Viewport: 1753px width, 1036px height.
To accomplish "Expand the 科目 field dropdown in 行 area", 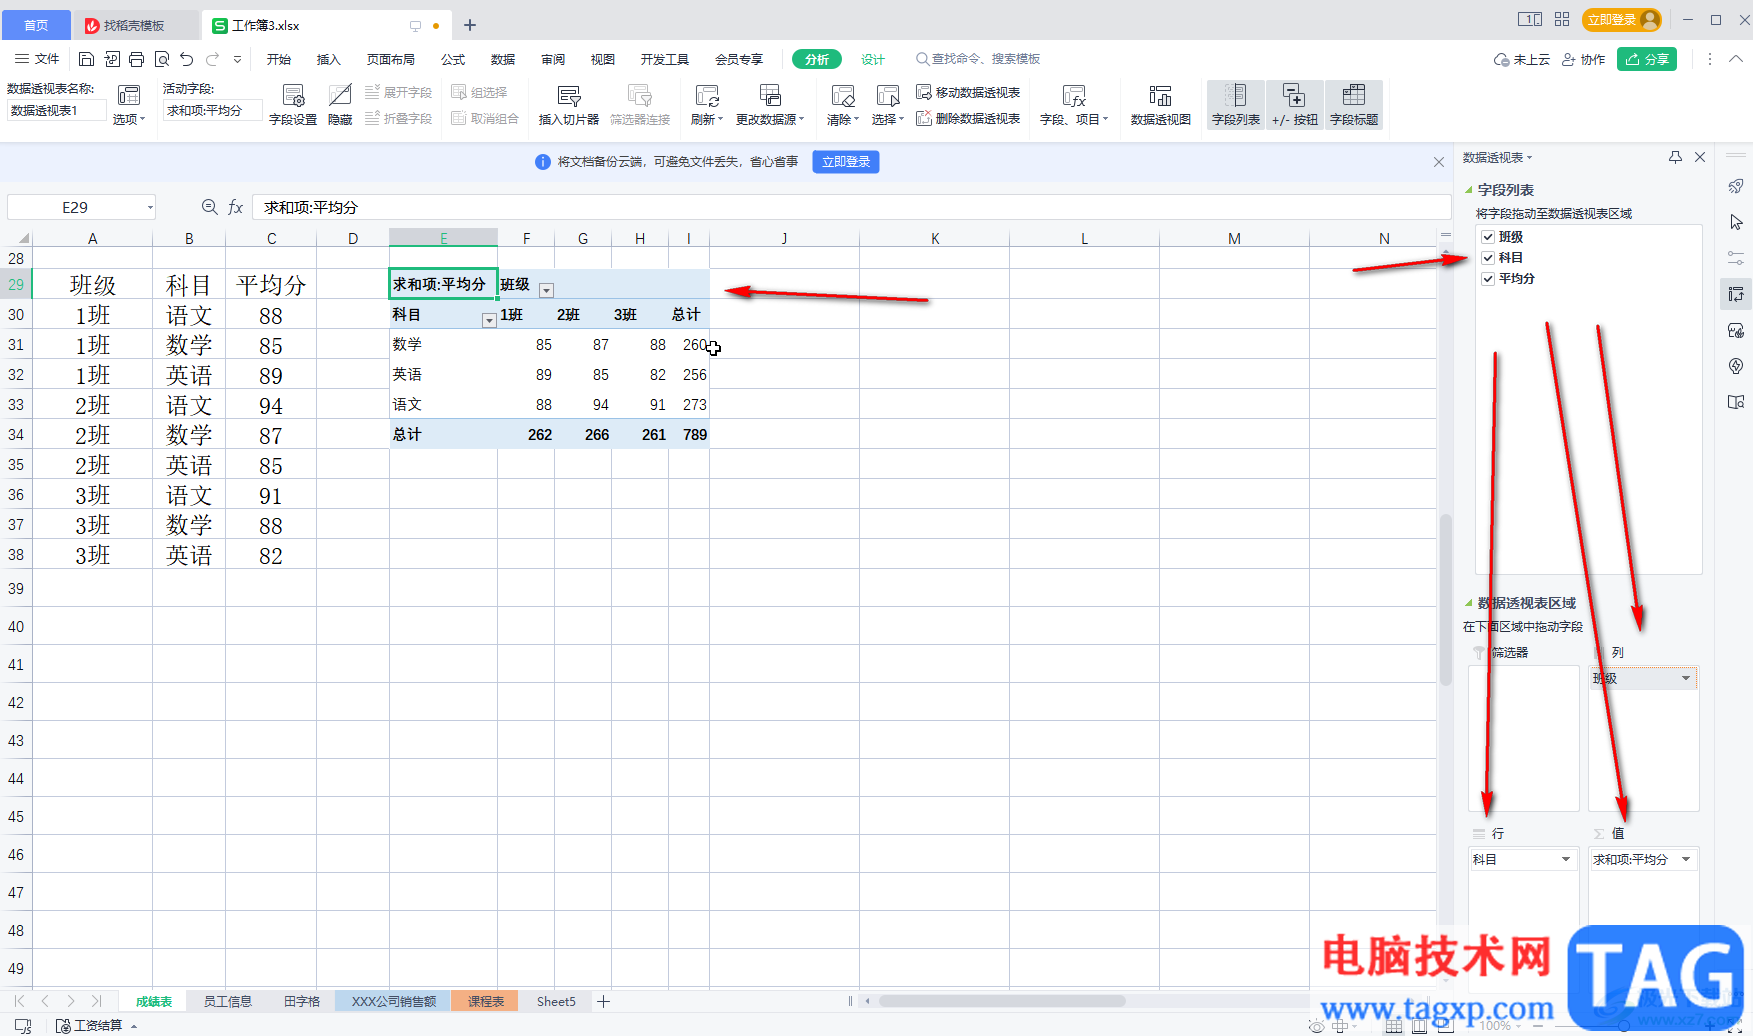I will [x=1566, y=859].
